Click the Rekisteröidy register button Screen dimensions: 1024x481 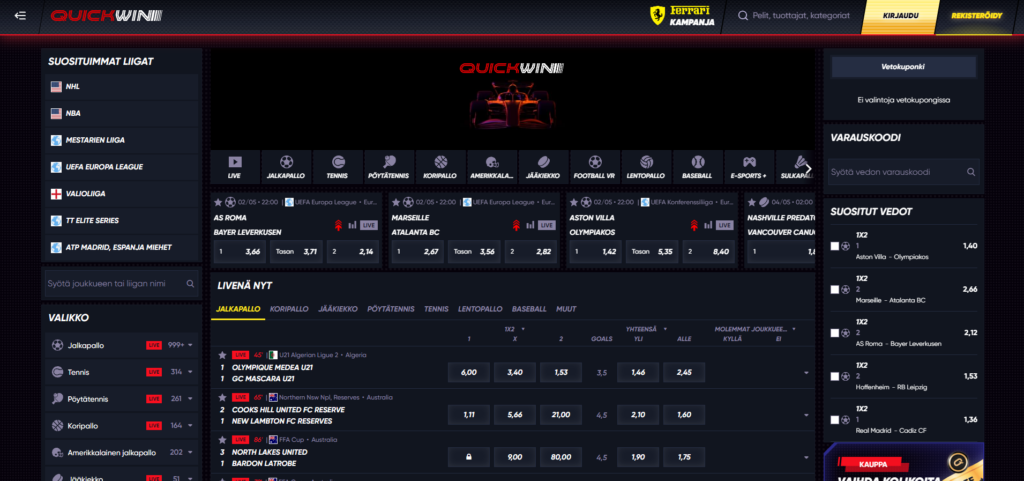click(x=976, y=16)
